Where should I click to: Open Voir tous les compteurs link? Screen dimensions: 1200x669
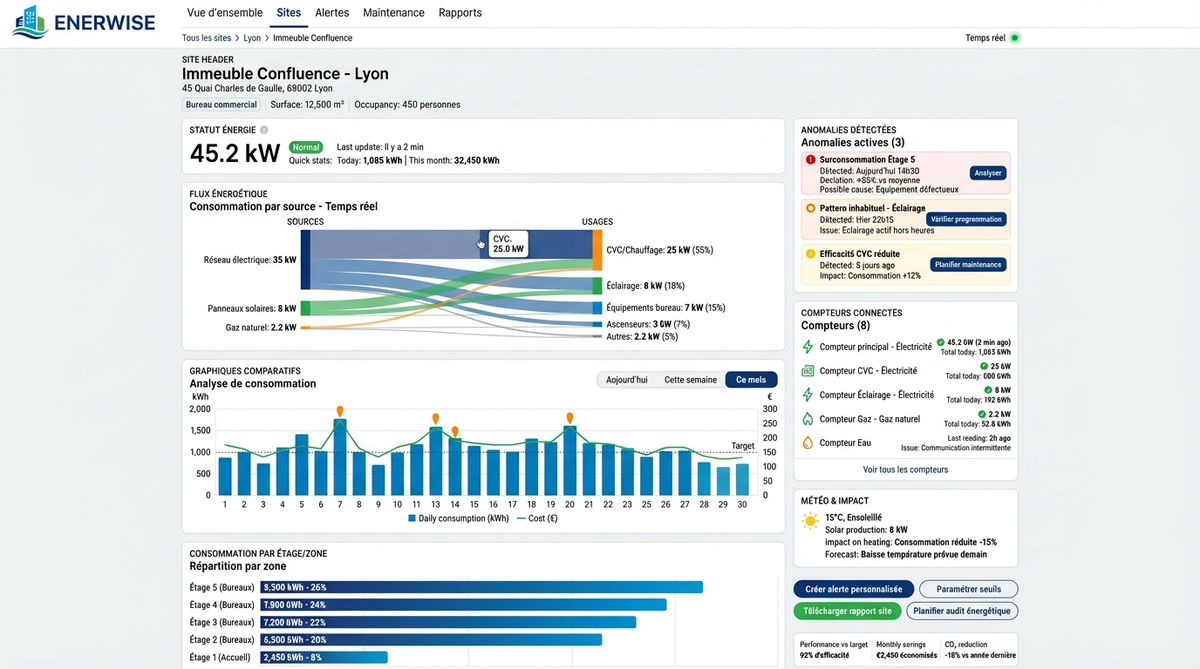(x=905, y=469)
